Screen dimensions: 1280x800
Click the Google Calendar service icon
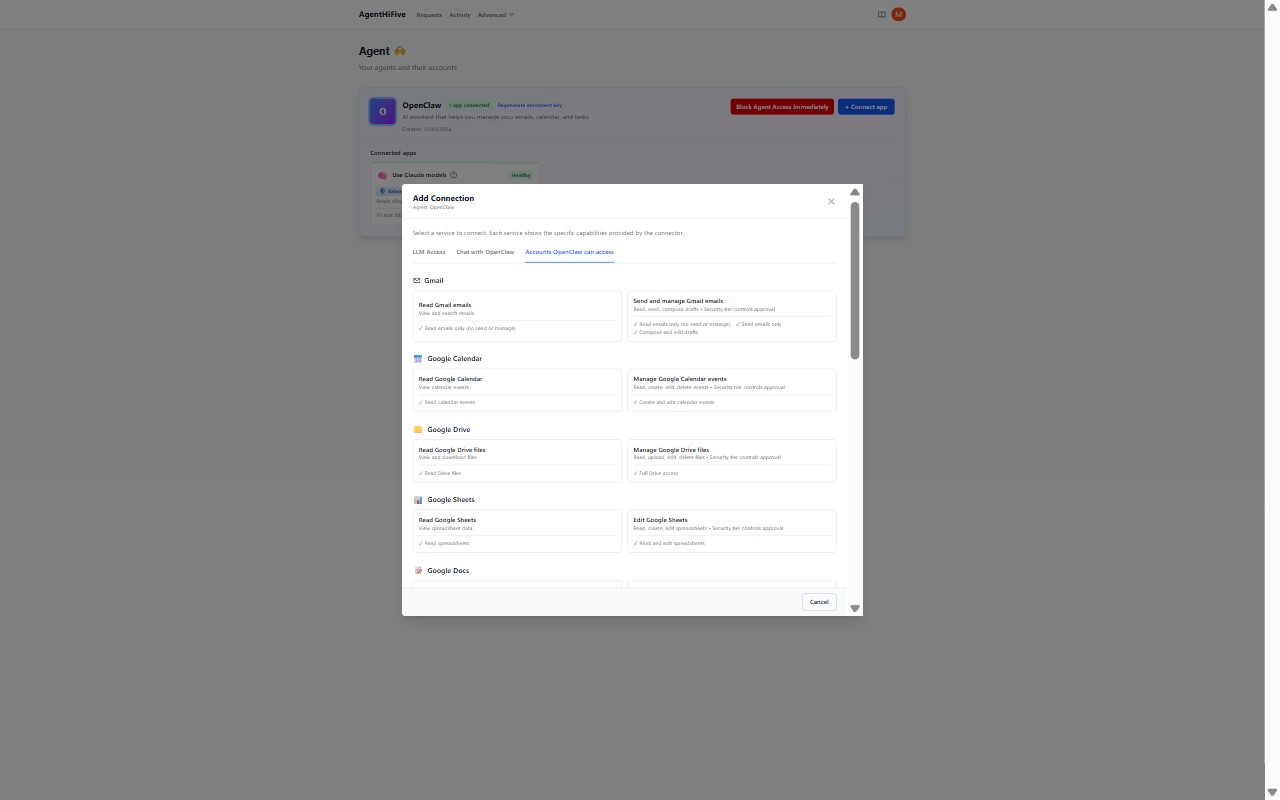[418, 358]
